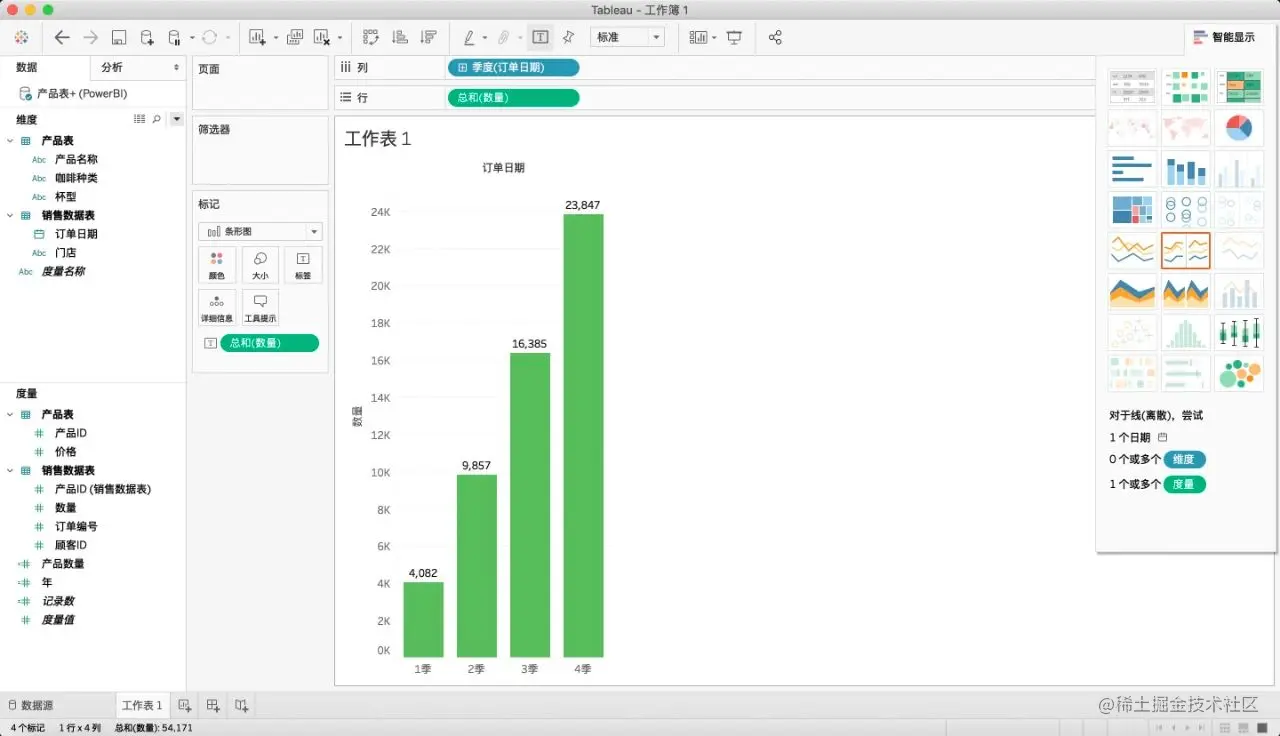
Task: Select stacked bars chart in Show Me
Action: 1186,169
